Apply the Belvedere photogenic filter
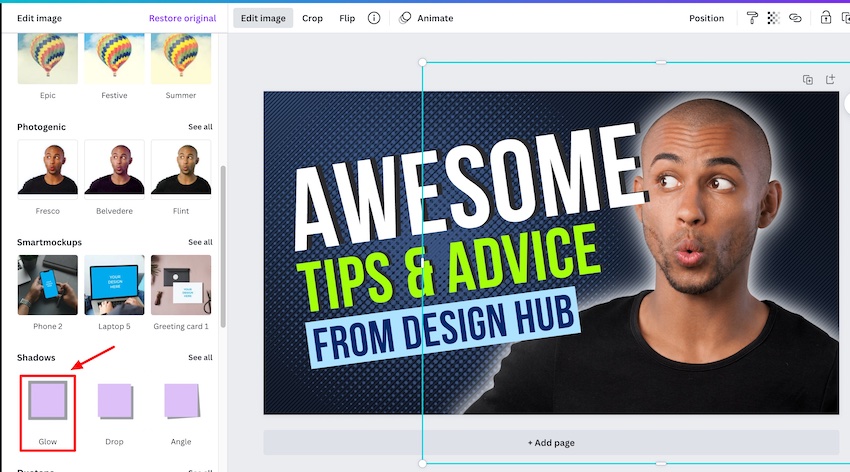The width and height of the screenshot is (850, 472). (x=114, y=170)
